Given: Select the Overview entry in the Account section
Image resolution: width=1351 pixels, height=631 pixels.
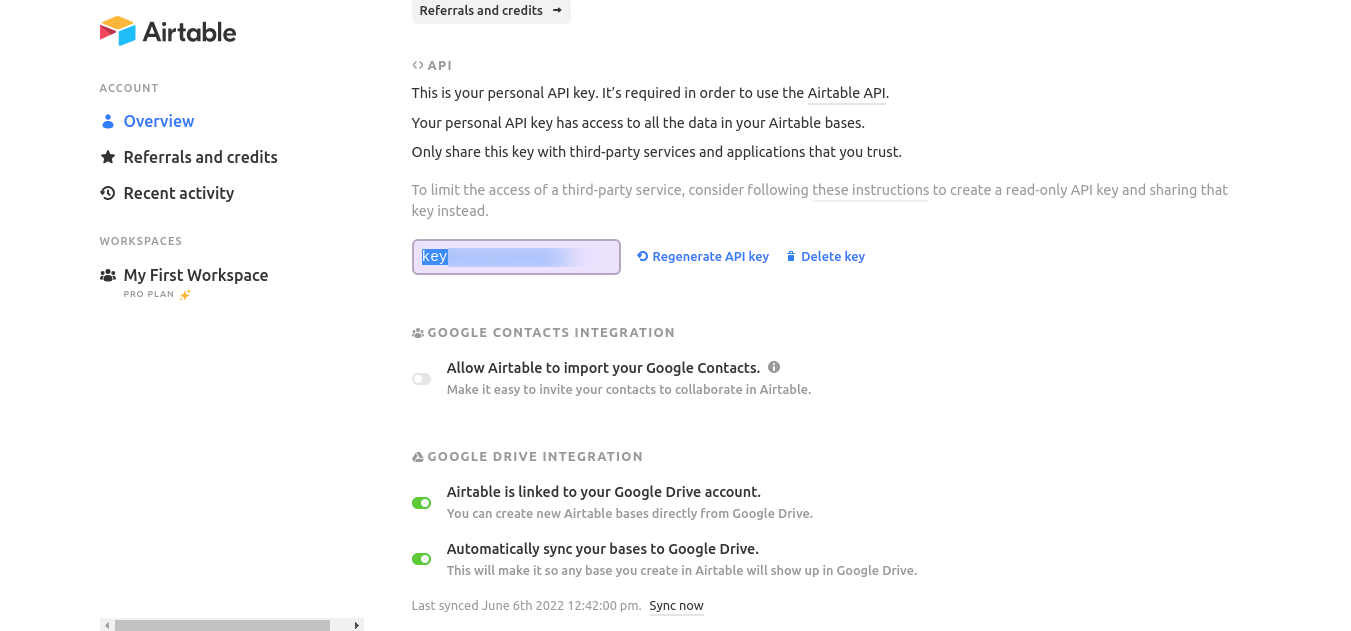Looking at the screenshot, I should point(158,120).
